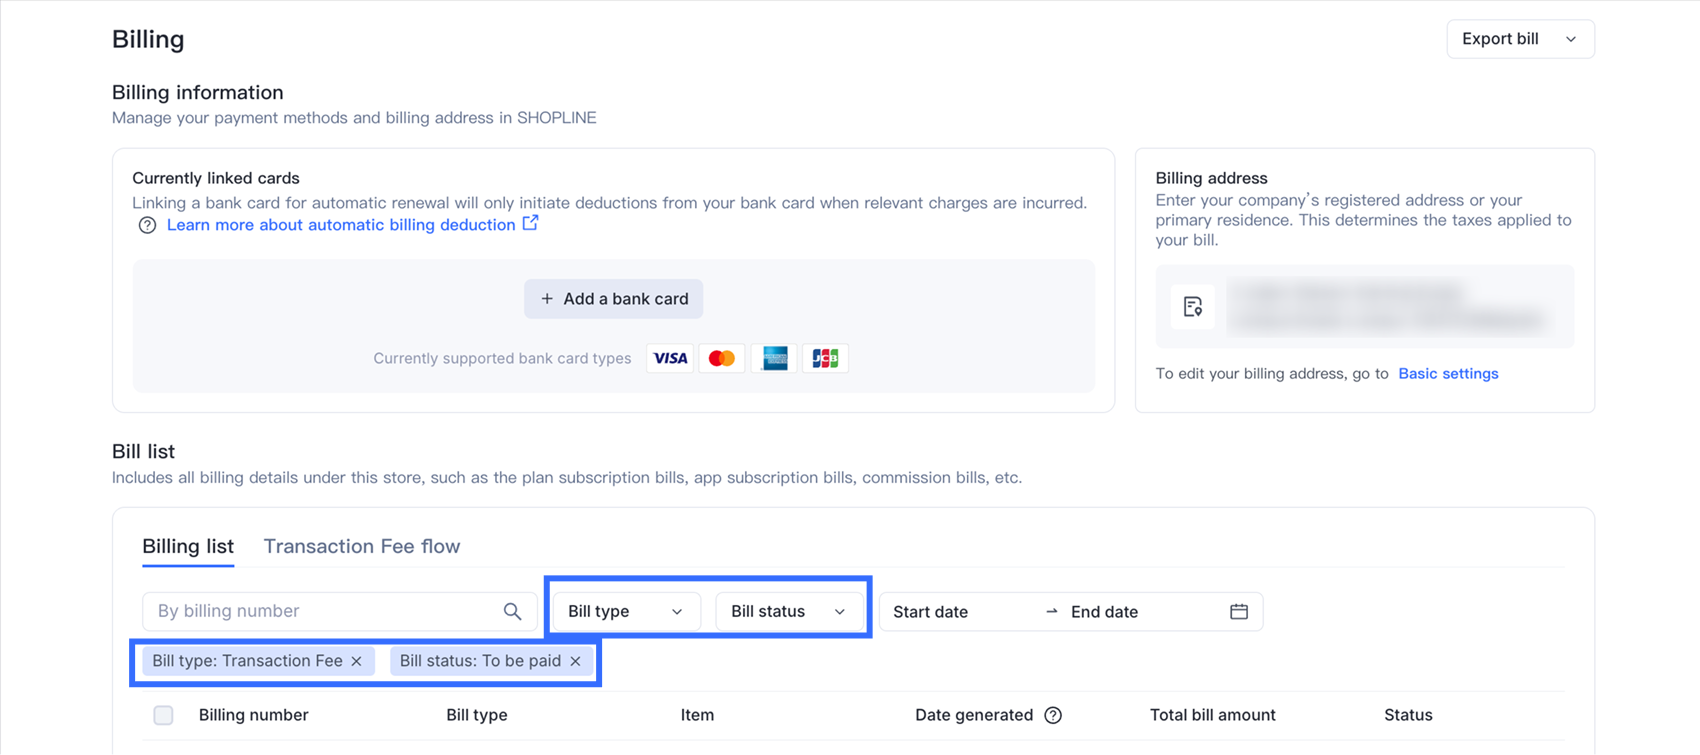Switch to the Transaction Fee flow tab

[x=361, y=546]
